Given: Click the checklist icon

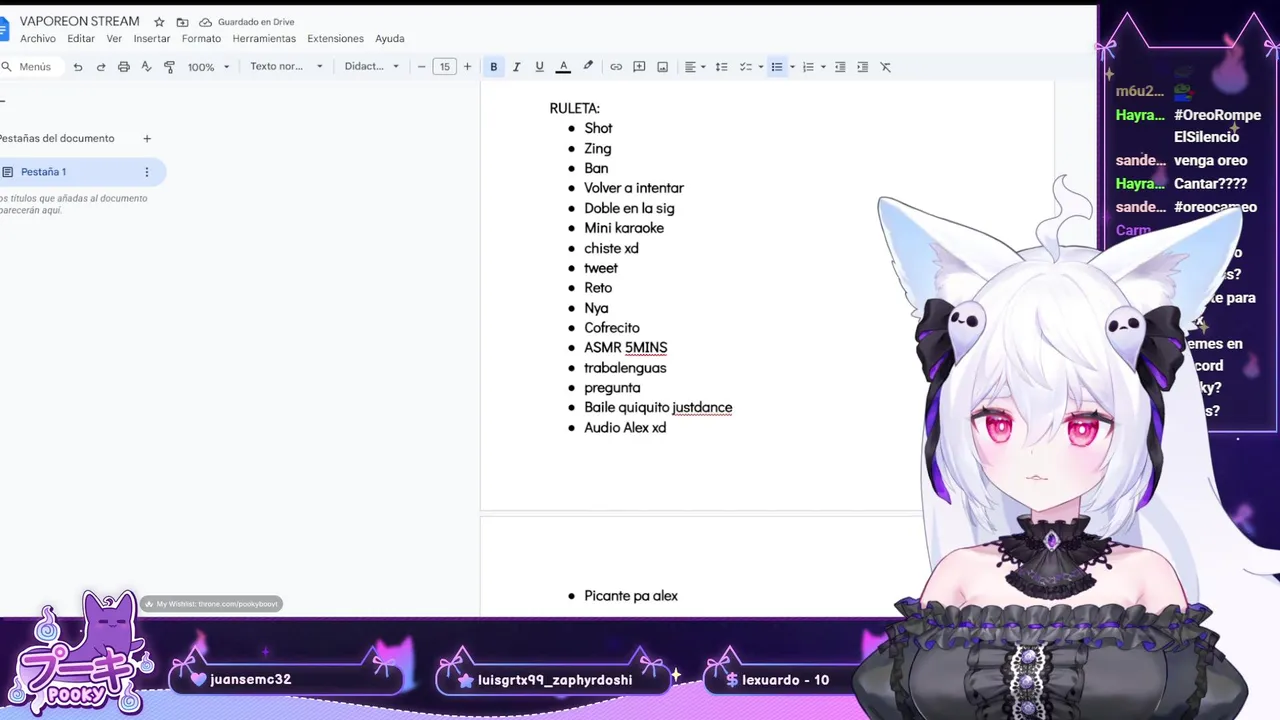Looking at the screenshot, I should click(x=745, y=67).
